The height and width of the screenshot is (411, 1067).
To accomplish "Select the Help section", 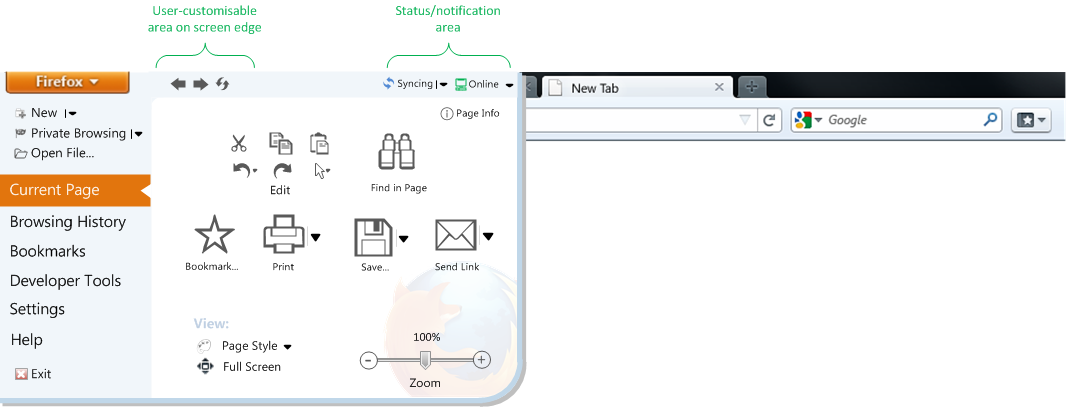I will click(x=27, y=340).
